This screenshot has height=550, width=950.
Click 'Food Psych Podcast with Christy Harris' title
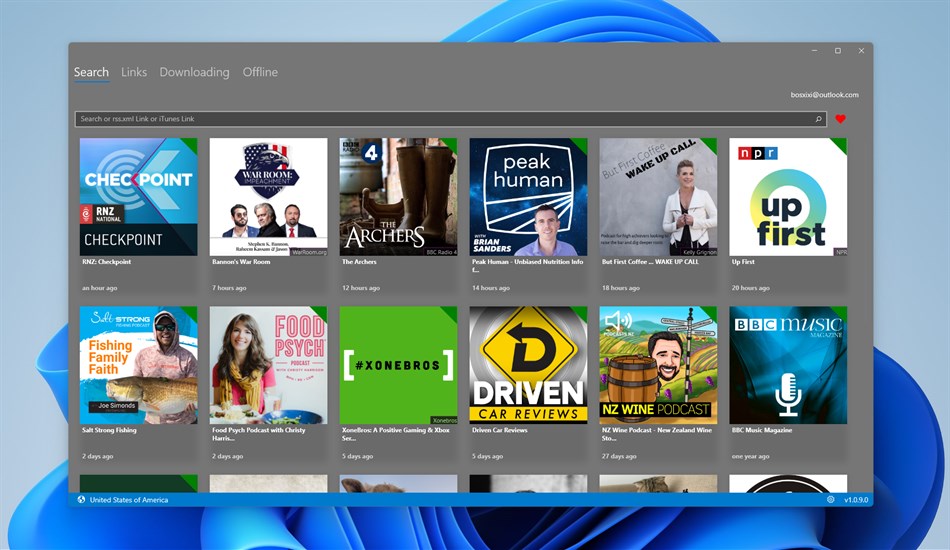[259, 434]
